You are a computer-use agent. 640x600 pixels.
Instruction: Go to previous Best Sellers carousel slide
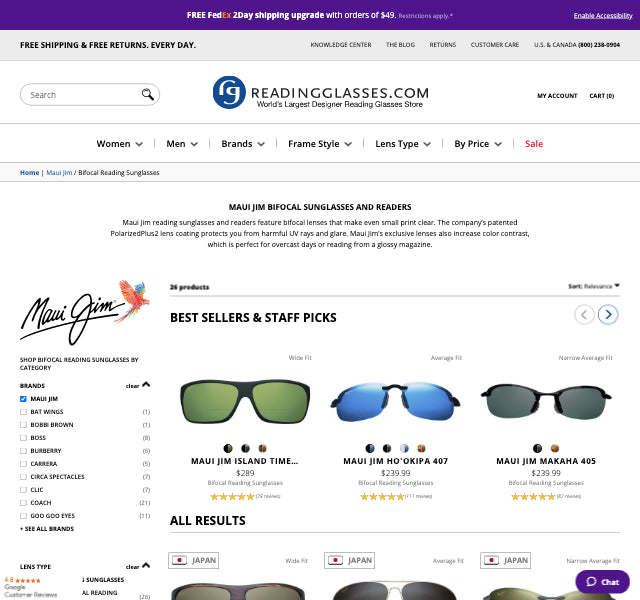[x=584, y=314]
